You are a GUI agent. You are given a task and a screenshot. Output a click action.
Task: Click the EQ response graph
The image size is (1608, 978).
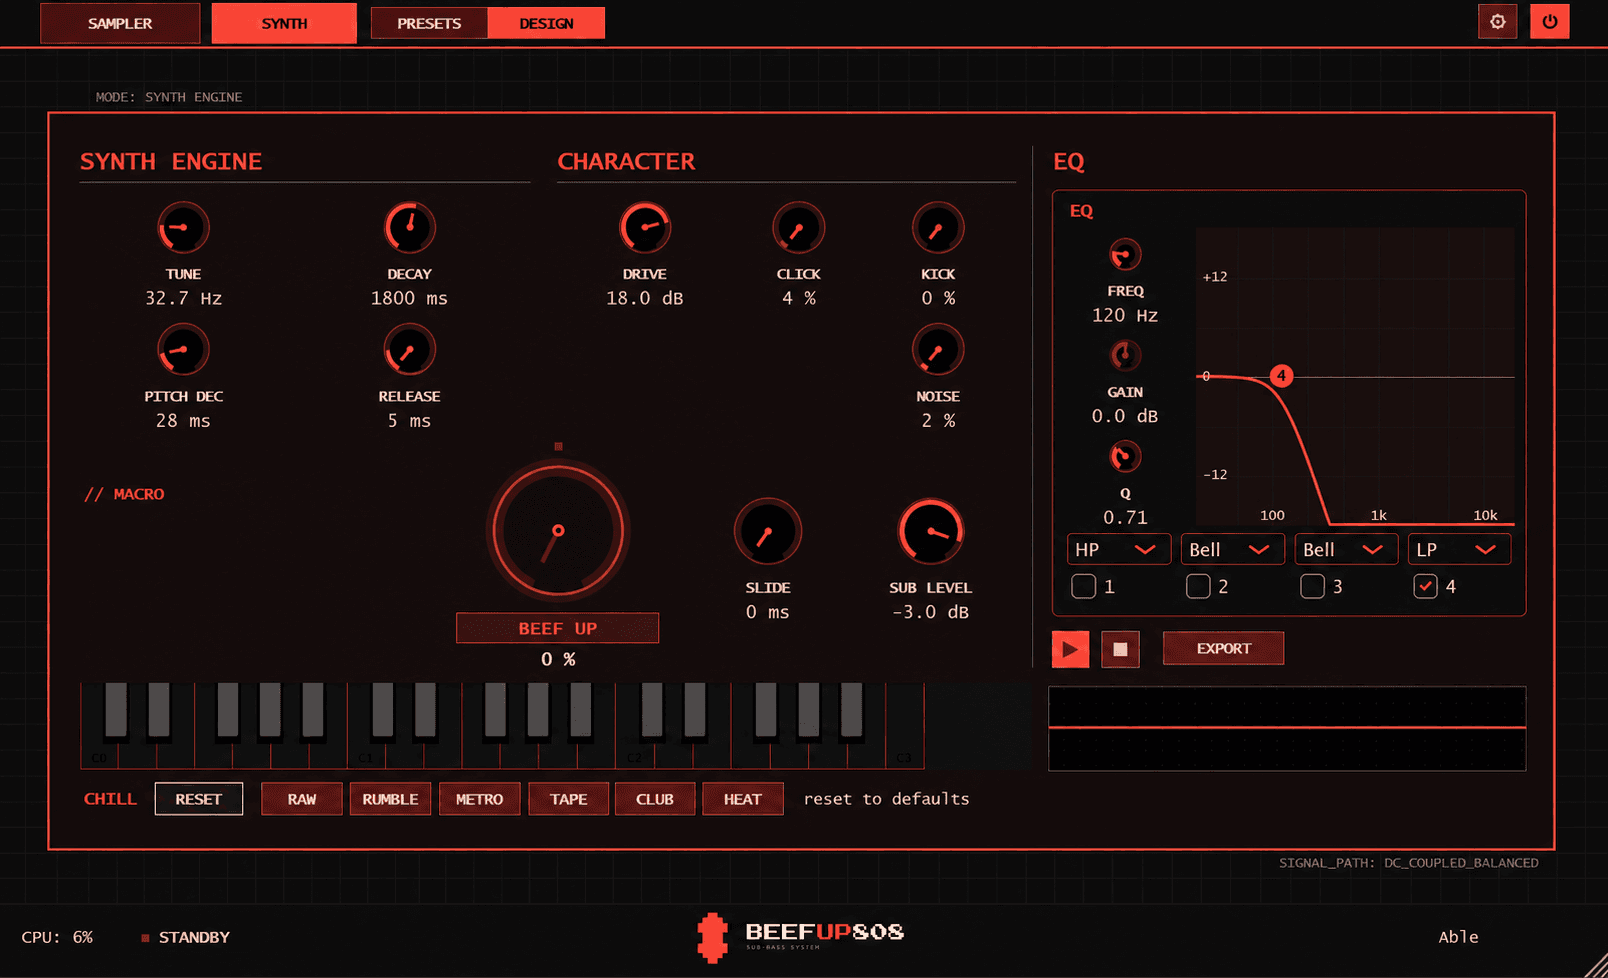pyautogui.click(x=1355, y=376)
